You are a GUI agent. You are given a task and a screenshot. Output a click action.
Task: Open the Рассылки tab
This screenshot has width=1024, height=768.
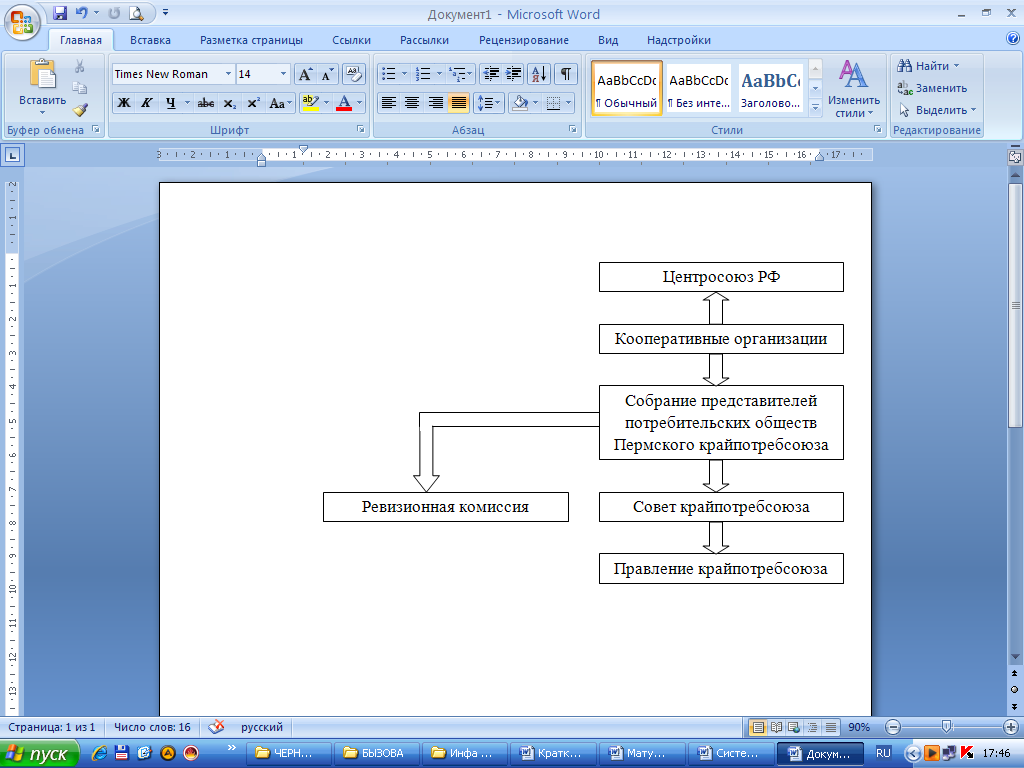[x=424, y=40]
